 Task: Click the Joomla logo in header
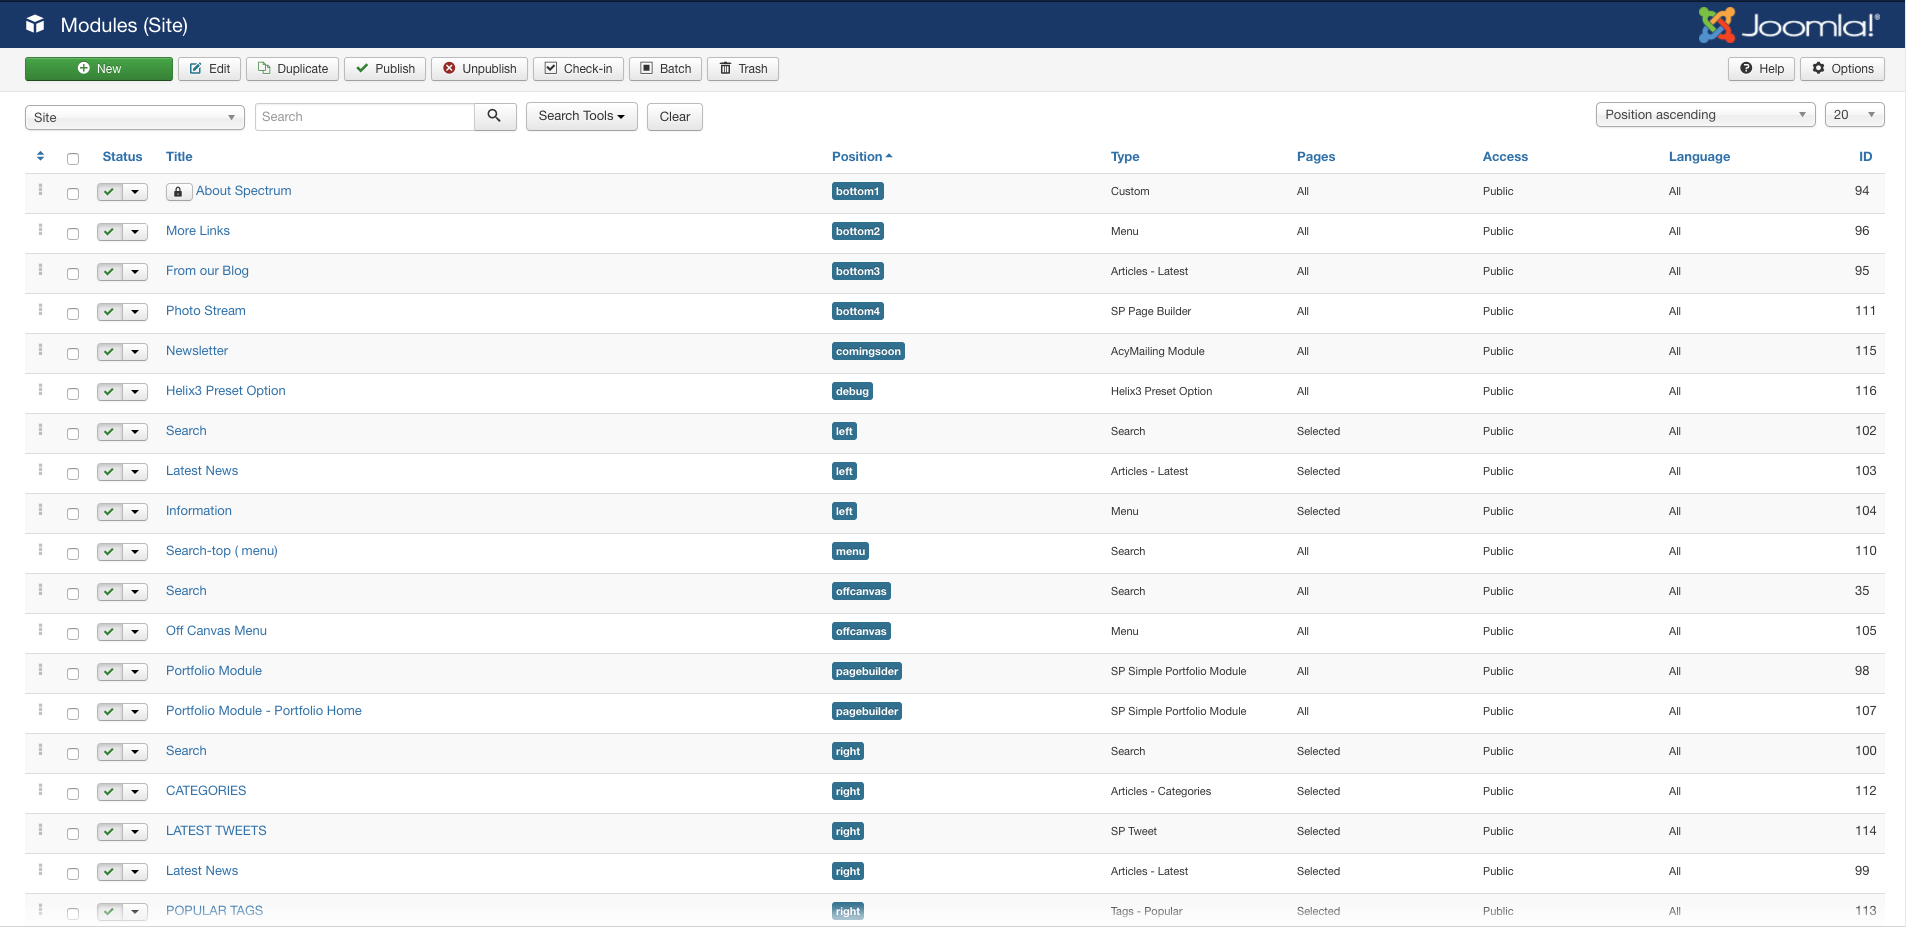[1789, 25]
